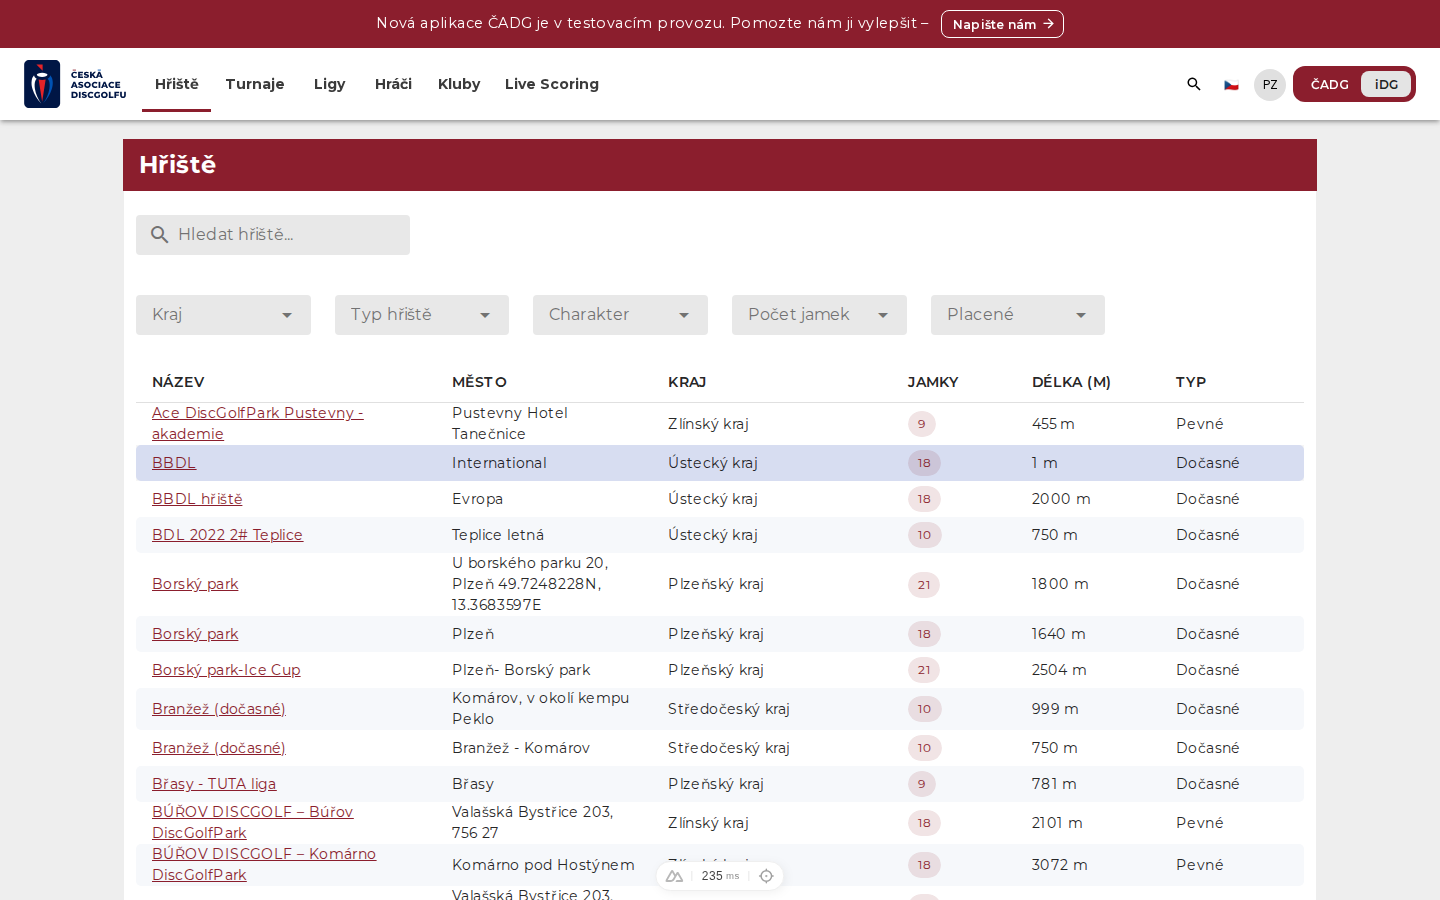The height and width of the screenshot is (900, 1440).
Task: Click the DÉLKA (M) column header
Action: [1071, 382]
